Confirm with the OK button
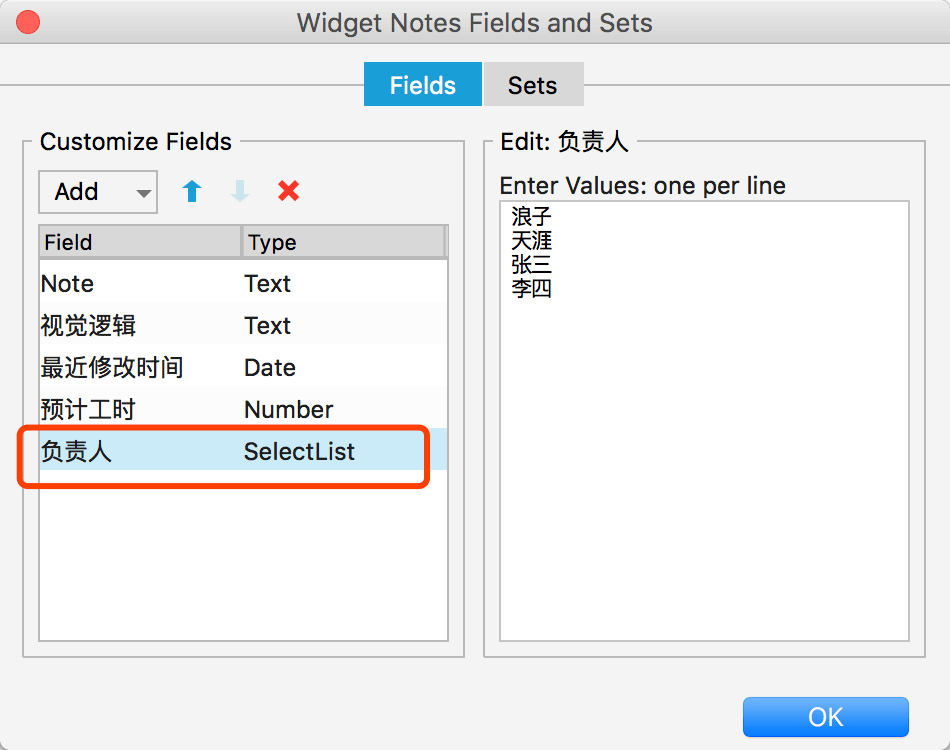950x750 pixels. (x=826, y=717)
